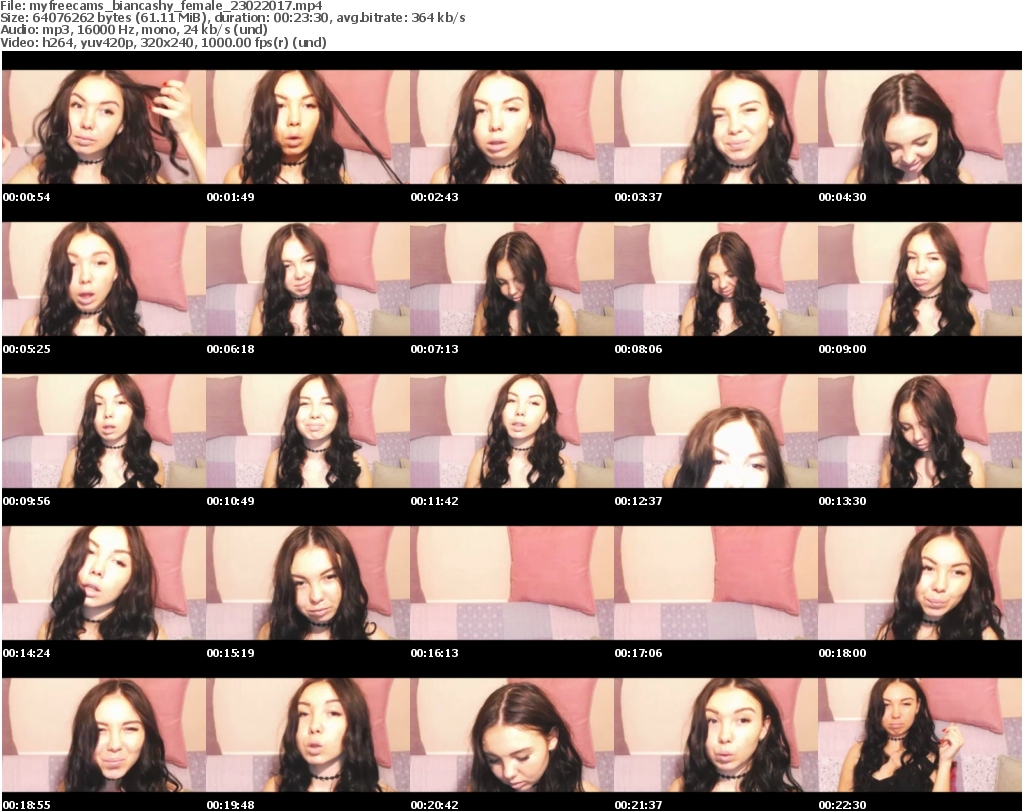Select the timestamp label 00:19:48
The height and width of the screenshot is (811, 1024).
pyautogui.click(x=231, y=805)
